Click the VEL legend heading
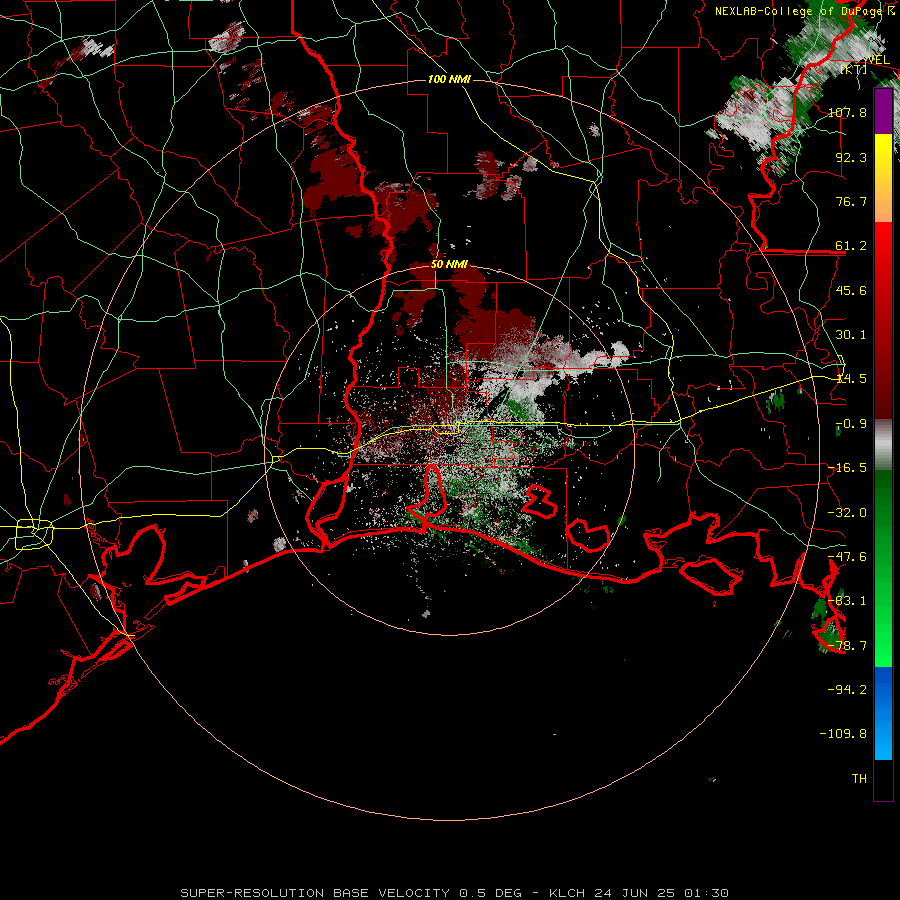900x900 pixels. coord(878,60)
